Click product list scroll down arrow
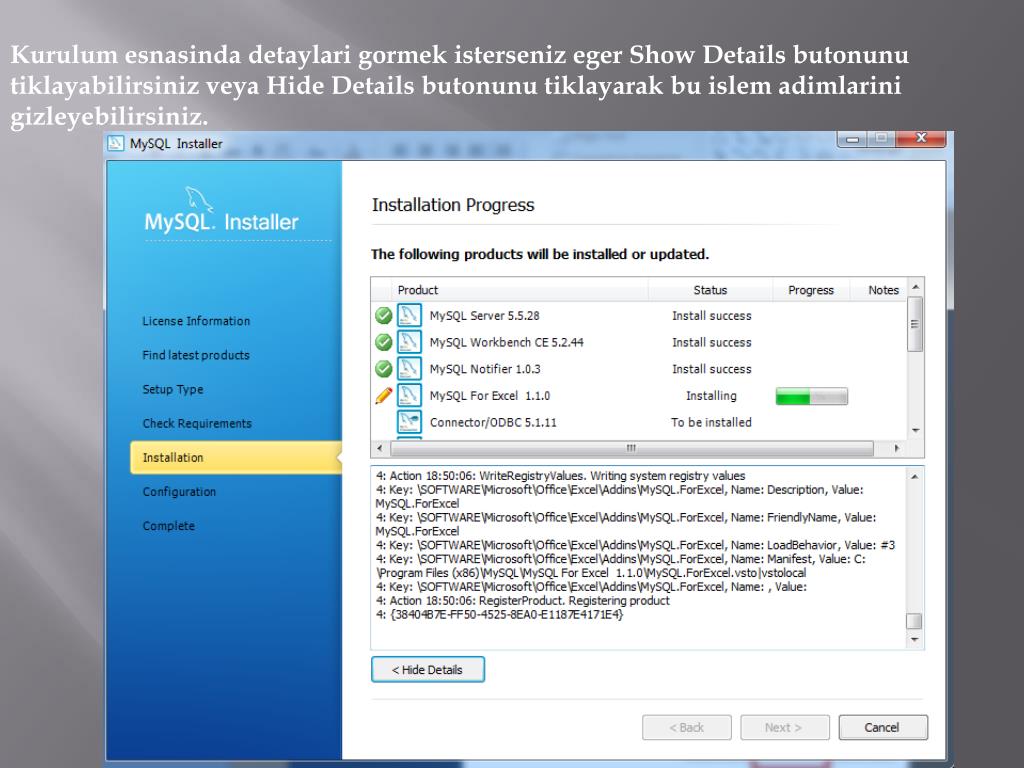 pyautogui.click(x=916, y=430)
